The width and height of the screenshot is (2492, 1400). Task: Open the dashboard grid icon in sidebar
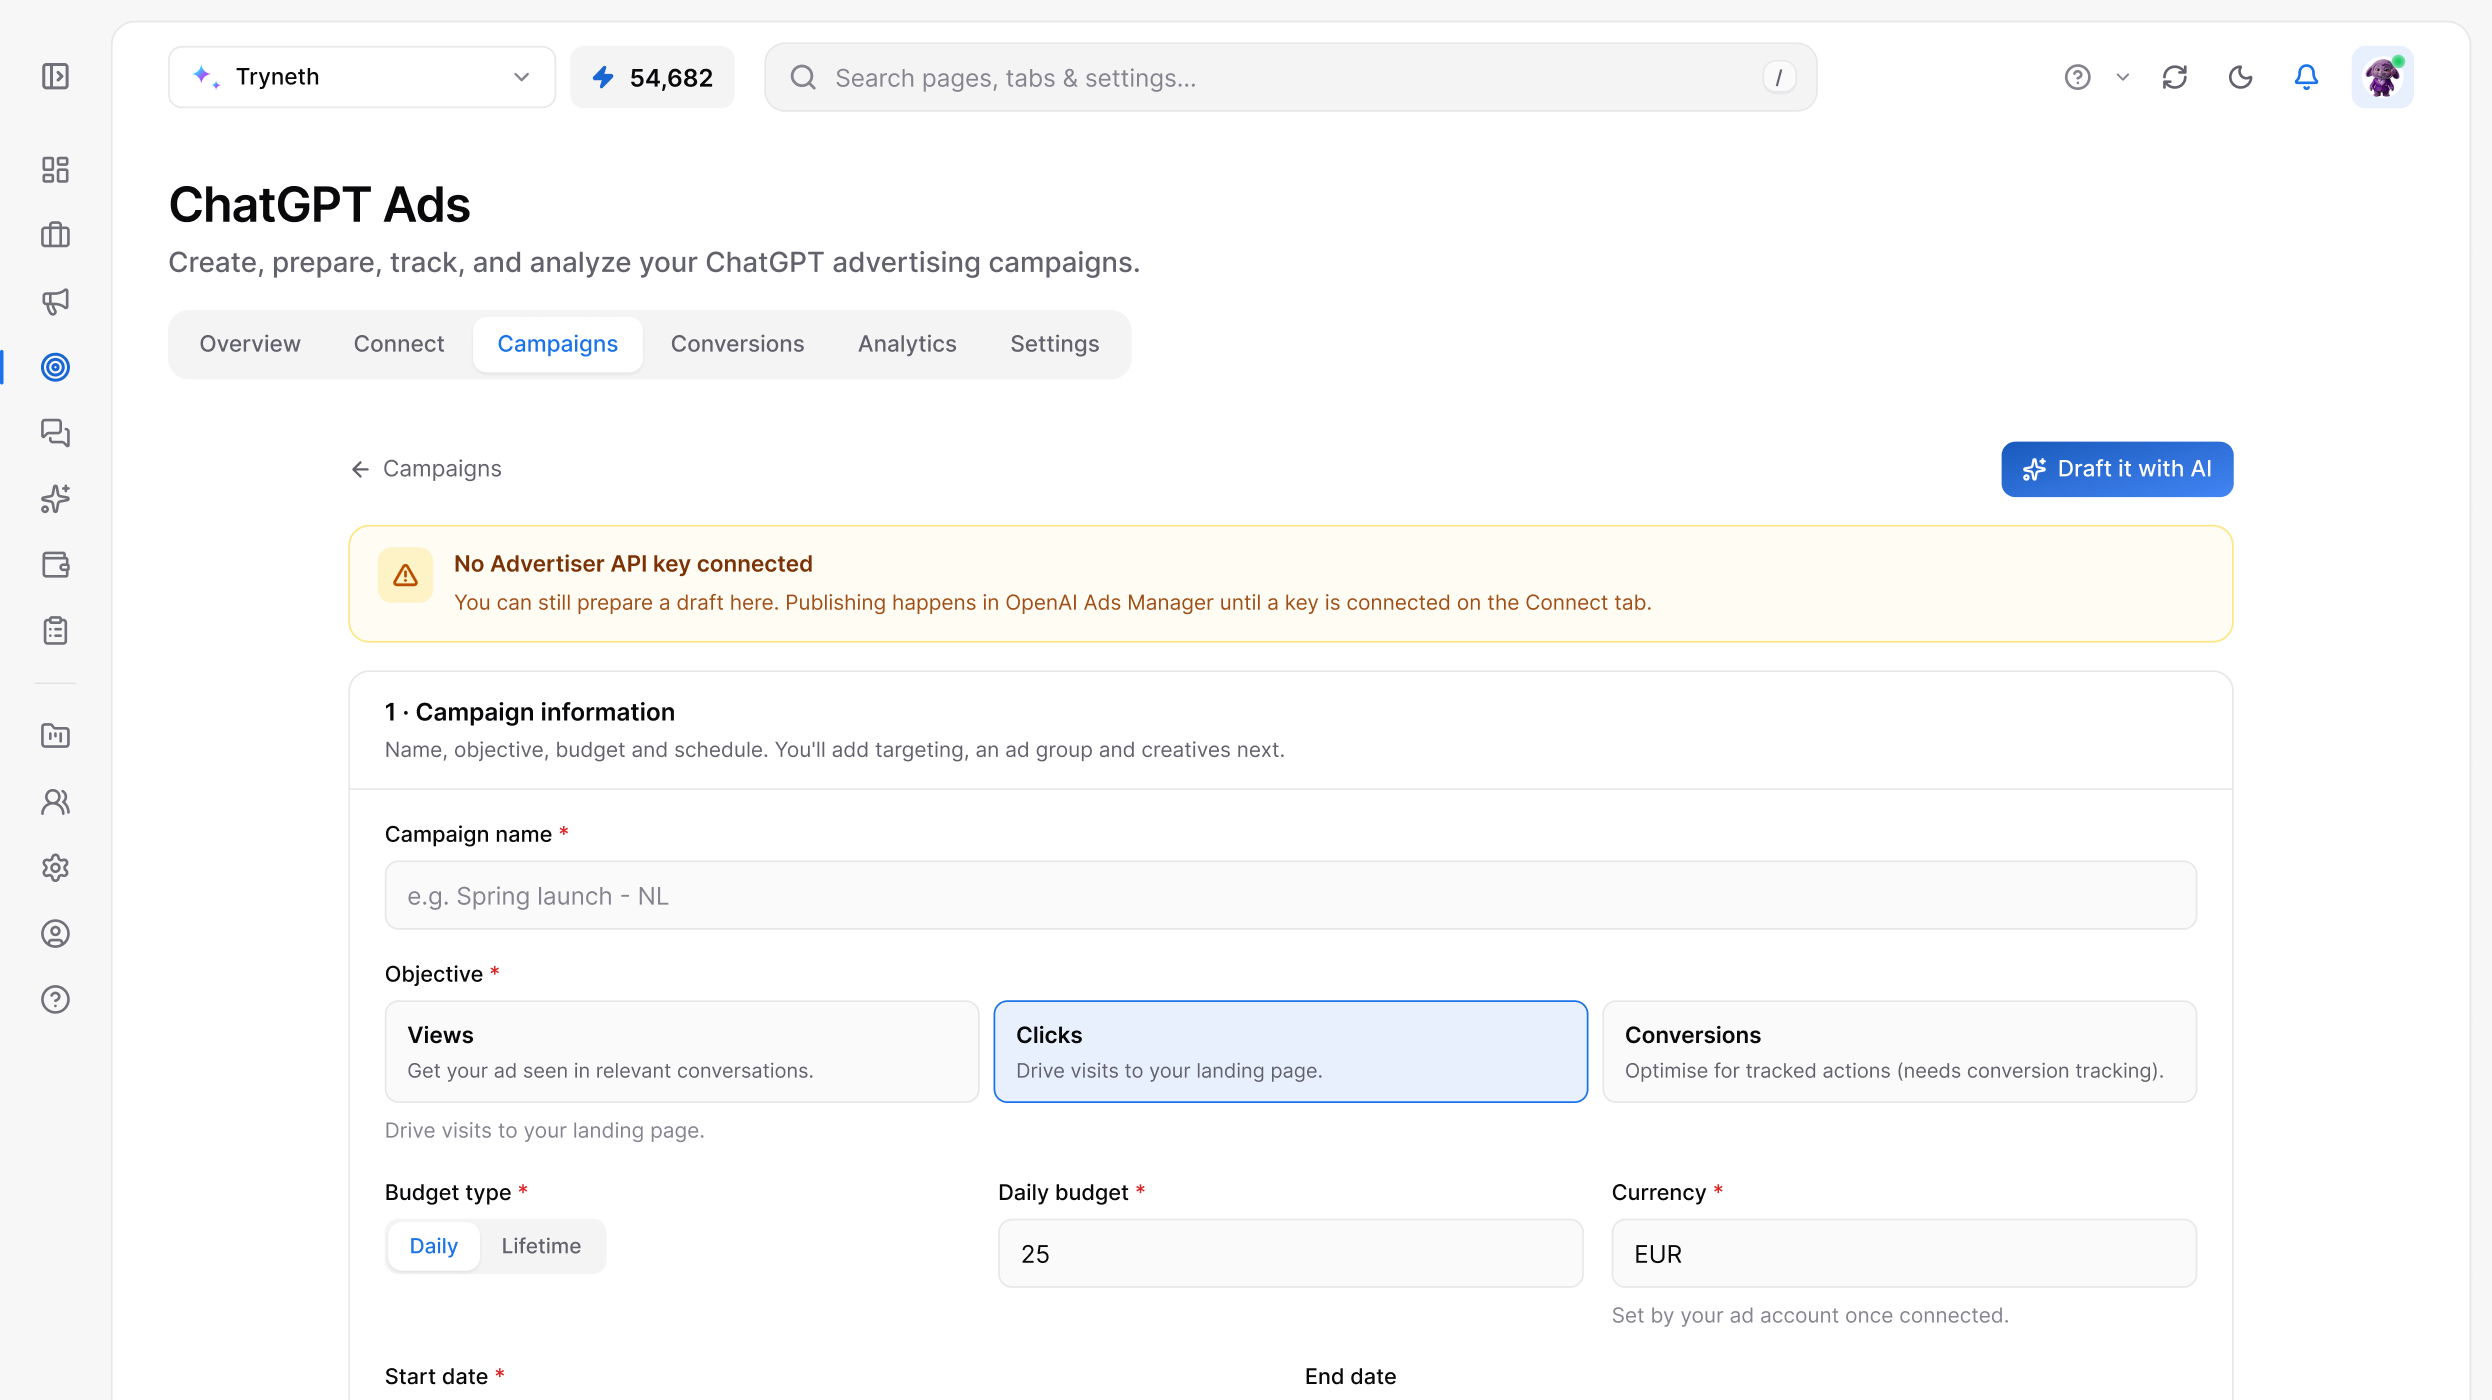(x=55, y=170)
